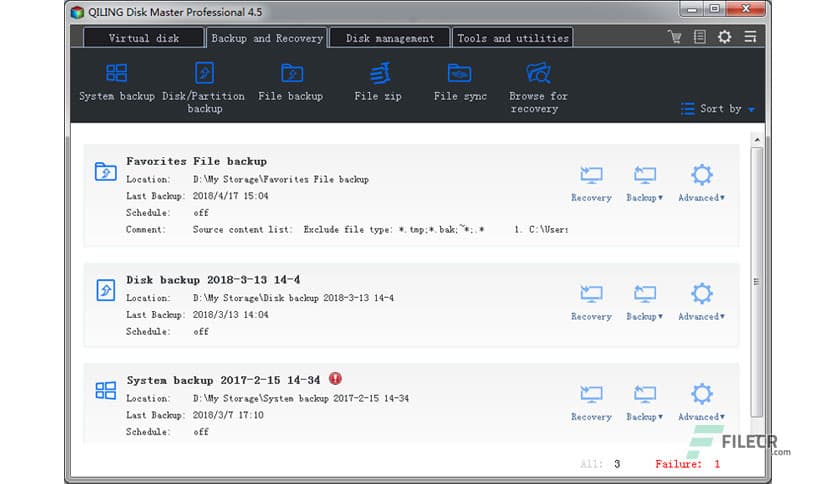The image size is (836, 484).
Task: Open the System backup tool
Action: click(x=117, y=82)
